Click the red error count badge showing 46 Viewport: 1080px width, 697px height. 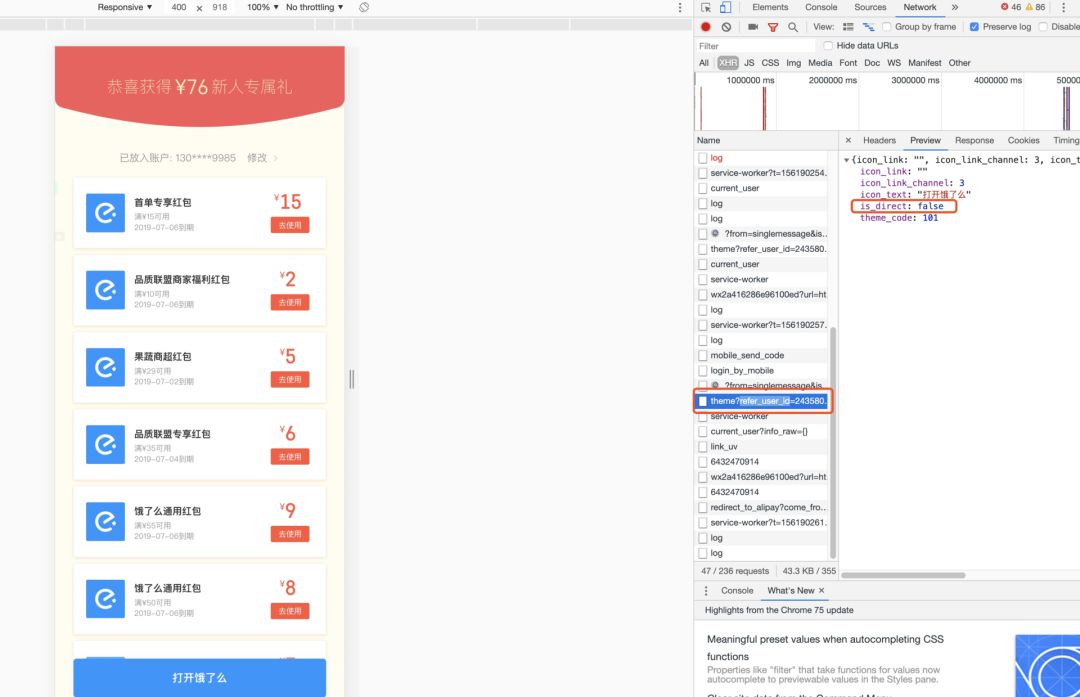pos(1011,7)
